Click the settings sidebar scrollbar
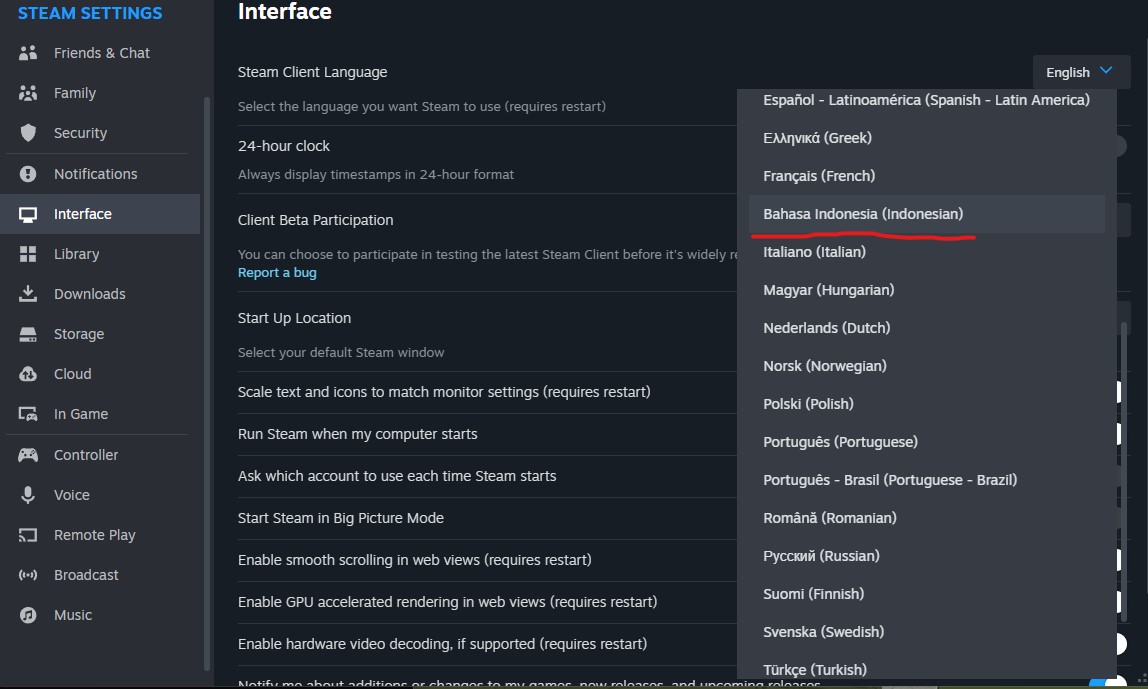Viewport: 1148px width, 689px height. point(207,380)
